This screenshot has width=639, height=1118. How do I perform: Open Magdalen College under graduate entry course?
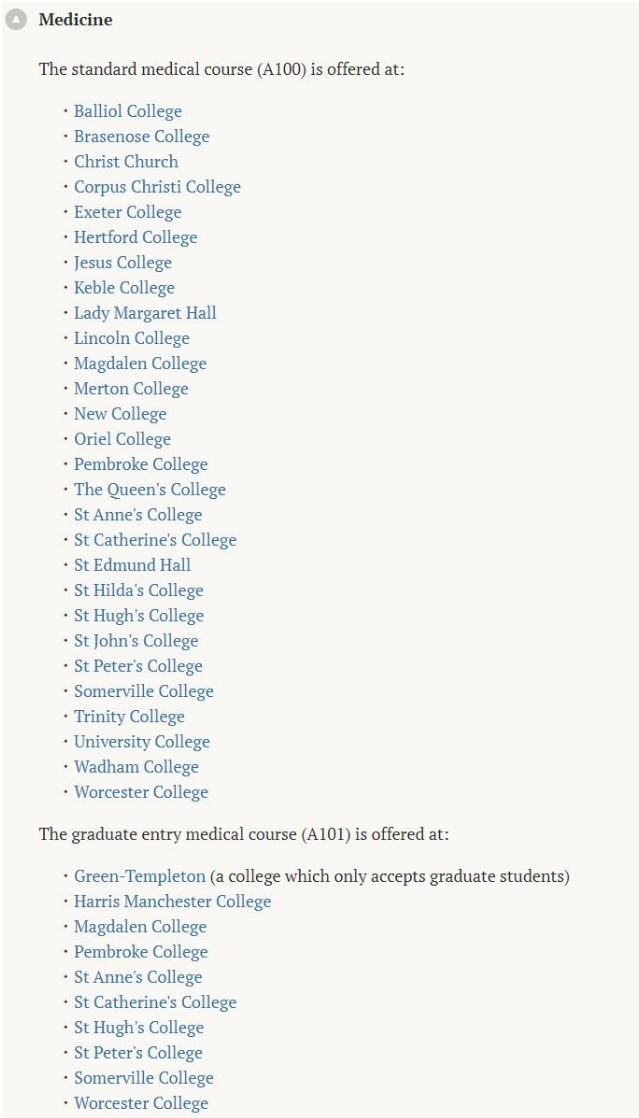(140, 927)
